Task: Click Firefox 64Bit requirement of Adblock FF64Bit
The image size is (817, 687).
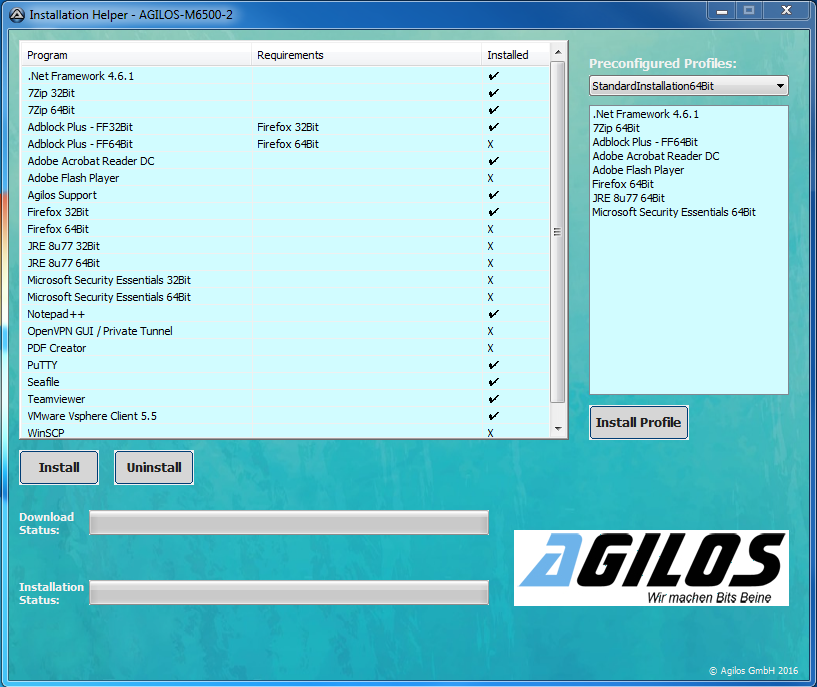Action: [288, 144]
